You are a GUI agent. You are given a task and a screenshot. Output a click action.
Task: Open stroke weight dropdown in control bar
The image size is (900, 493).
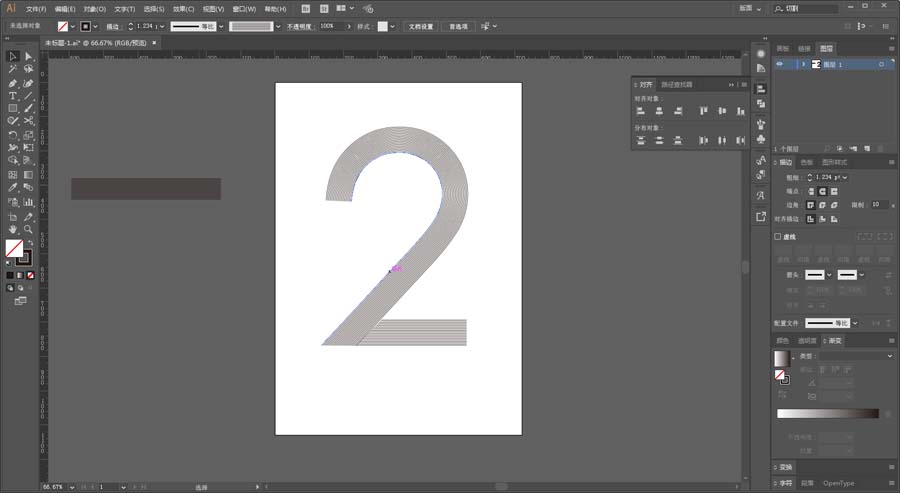(162, 26)
